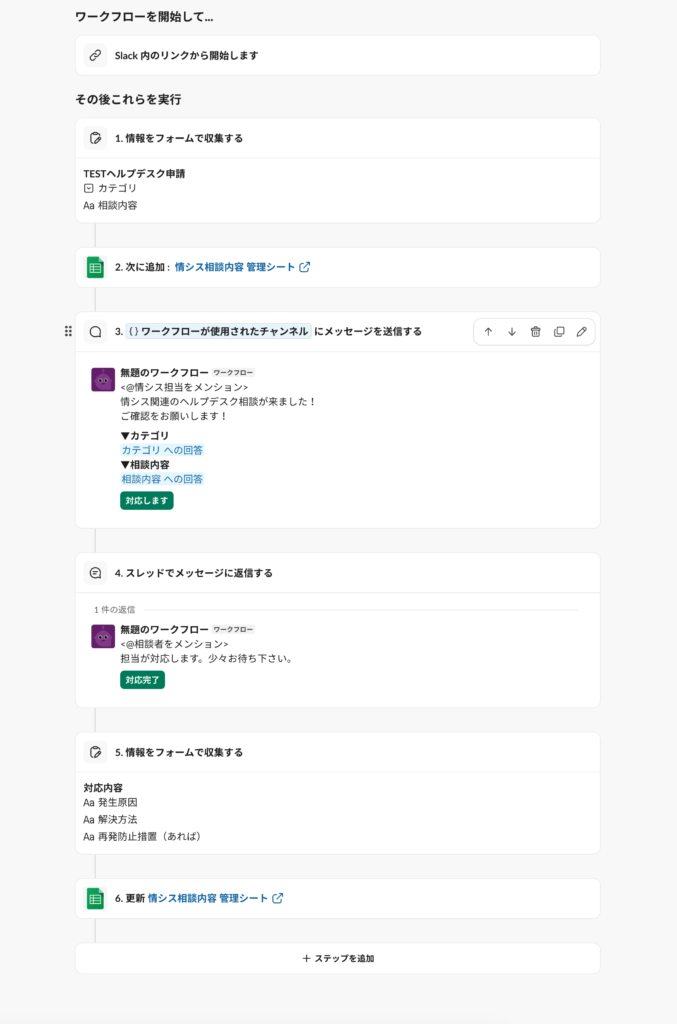
Task: Click the link icon on the Slack trigger
Action: coord(95,56)
